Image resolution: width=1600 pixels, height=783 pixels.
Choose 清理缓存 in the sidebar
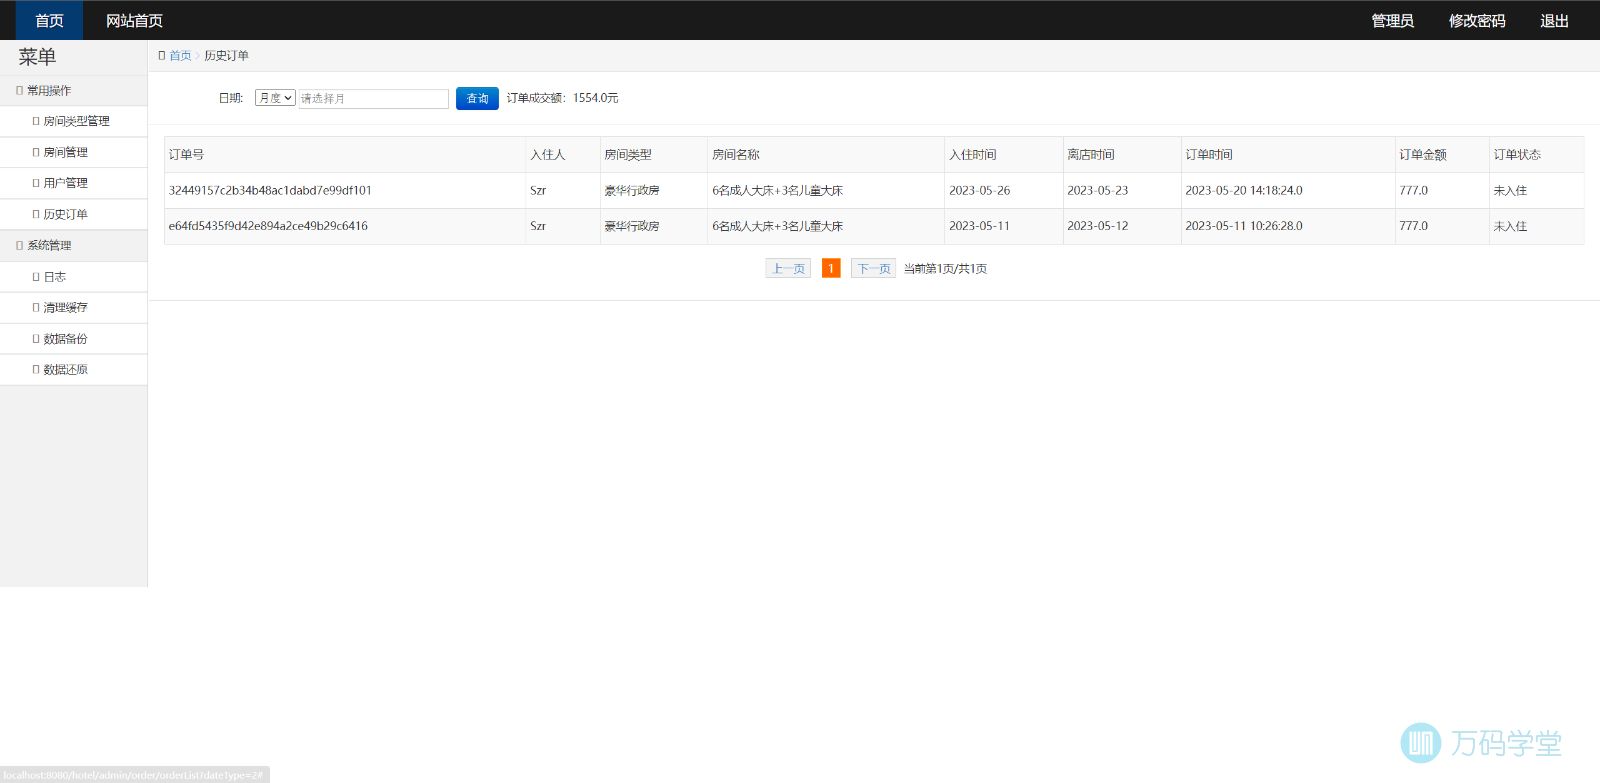click(65, 307)
